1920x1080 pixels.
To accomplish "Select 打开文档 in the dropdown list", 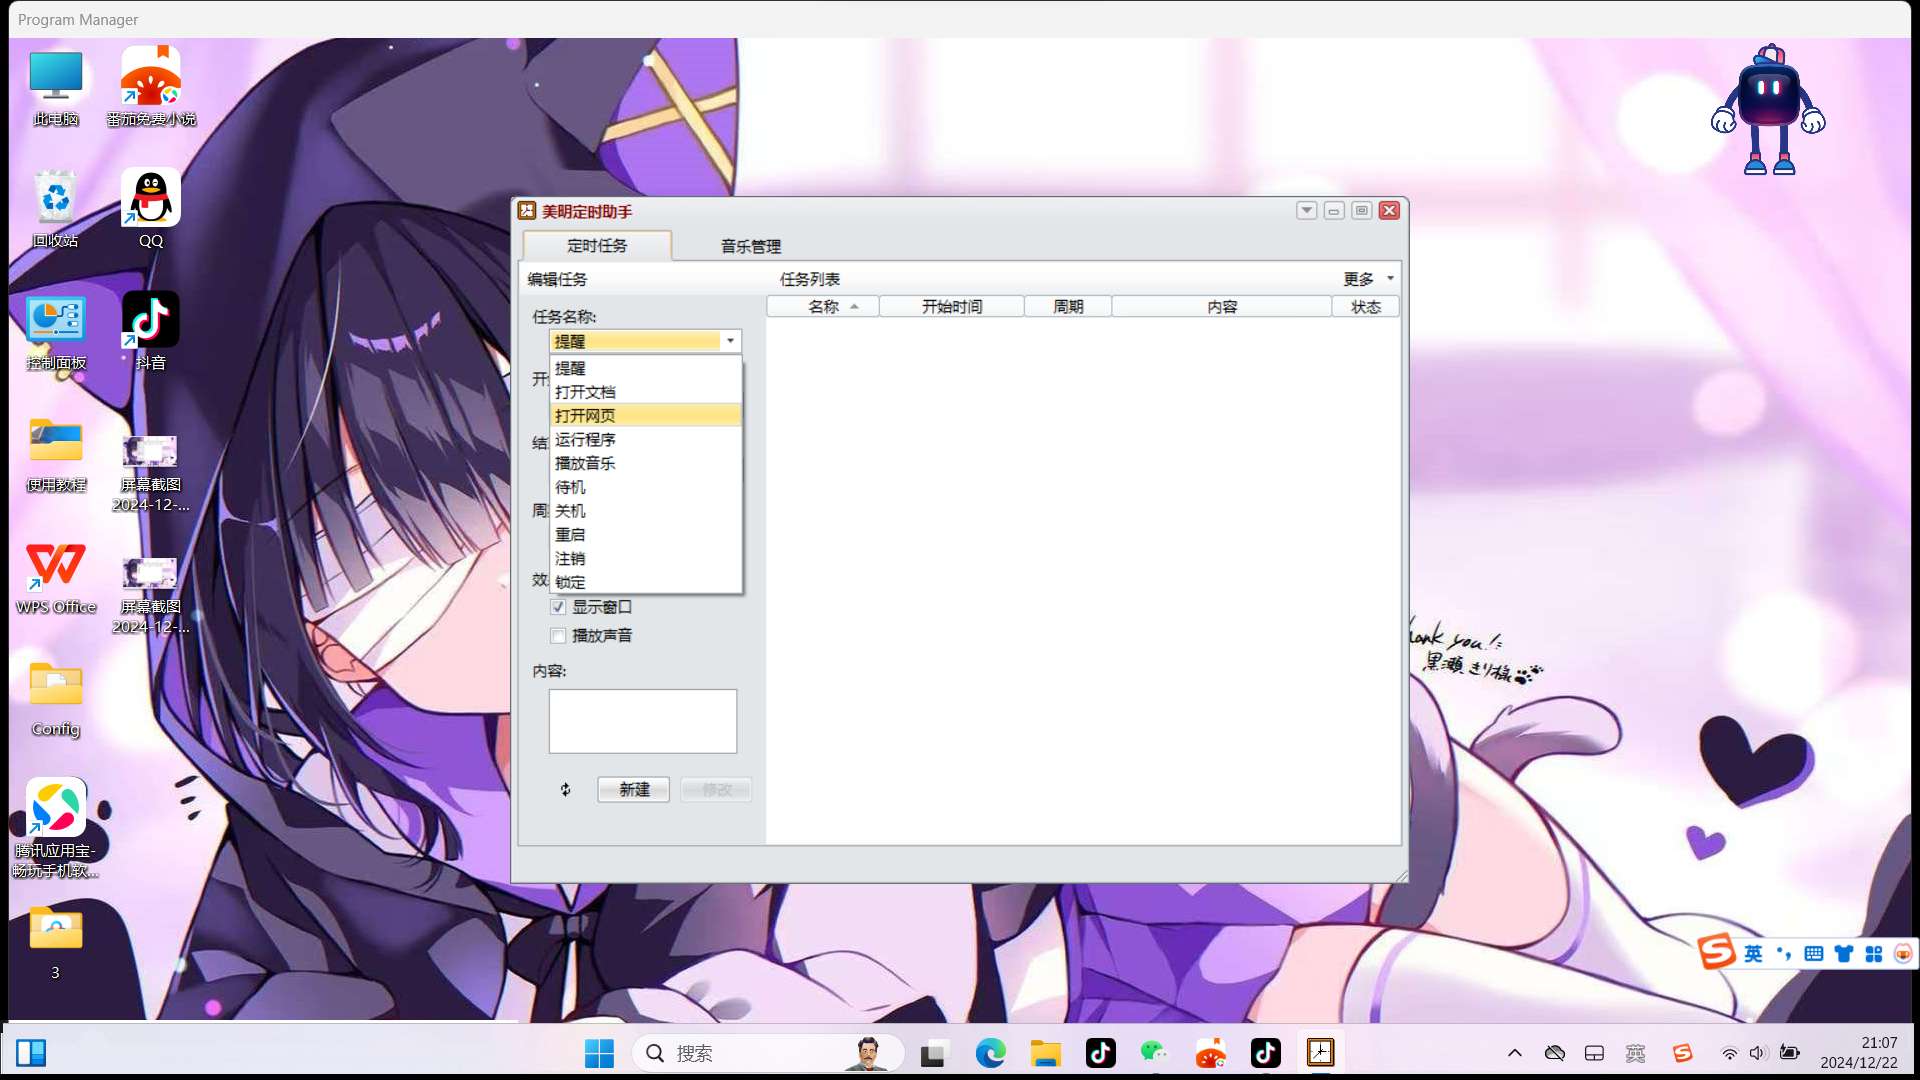I will point(646,392).
